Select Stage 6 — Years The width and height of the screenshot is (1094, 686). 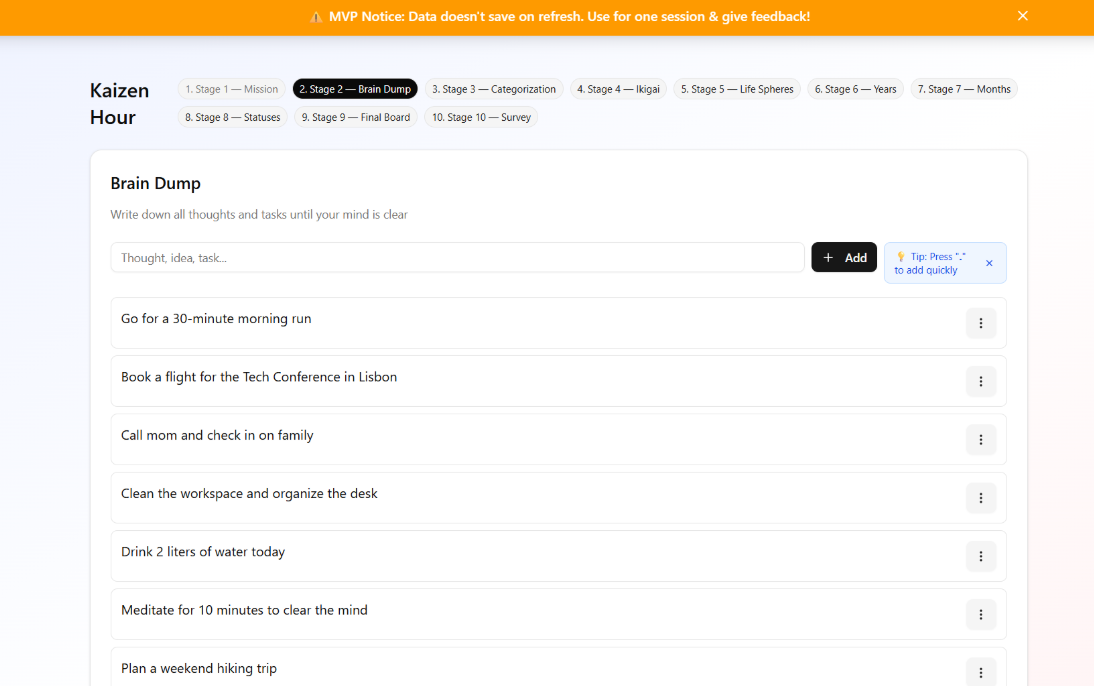(x=855, y=88)
